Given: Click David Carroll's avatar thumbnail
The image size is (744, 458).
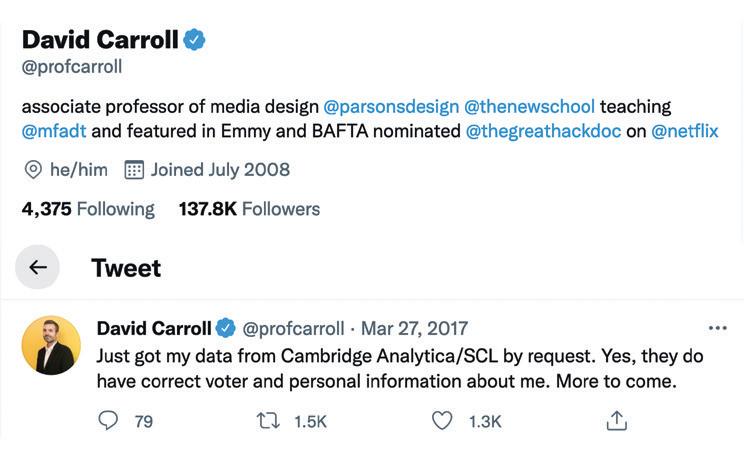Looking at the screenshot, I should (51, 345).
